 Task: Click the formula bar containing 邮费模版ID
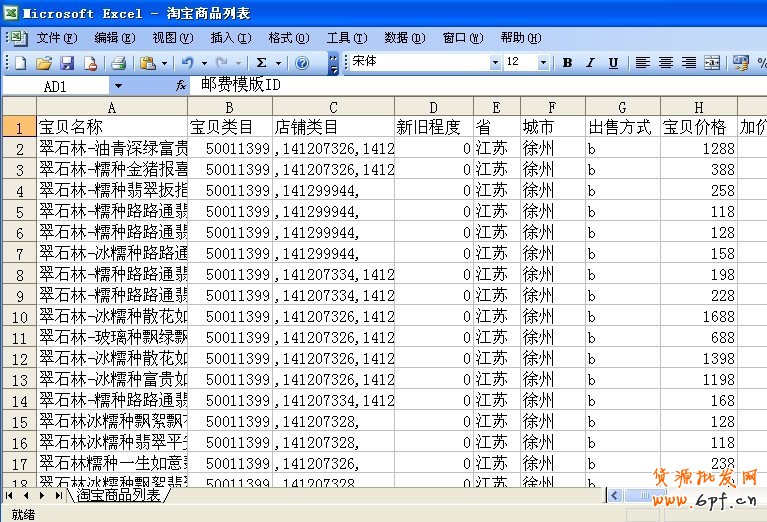point(450,86)
